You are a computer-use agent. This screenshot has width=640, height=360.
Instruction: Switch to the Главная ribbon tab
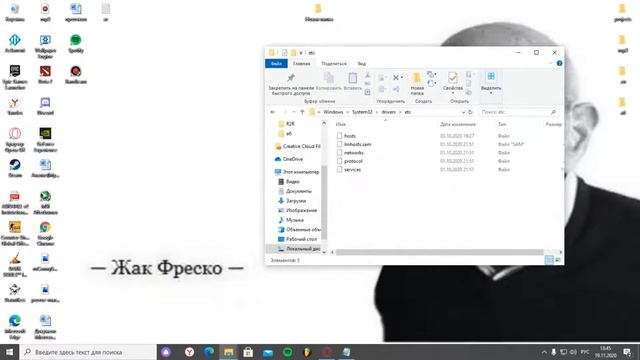point(302,64)
